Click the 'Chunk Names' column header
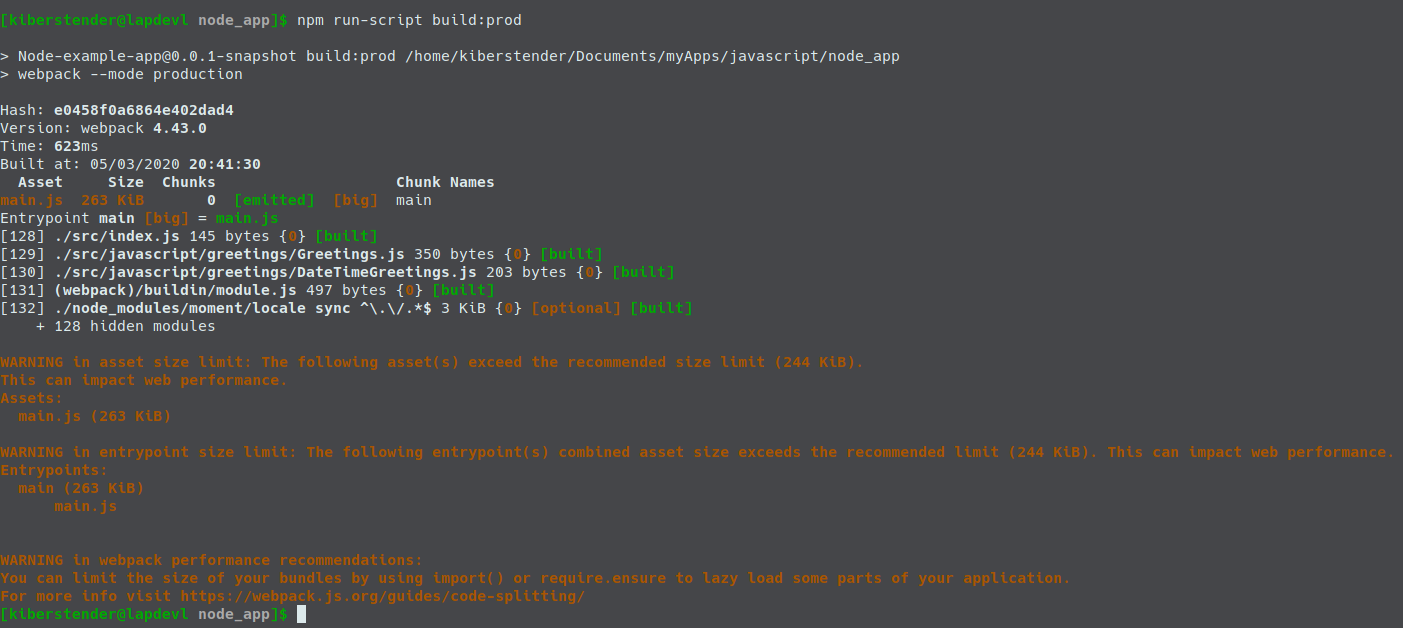This screenshot has width=1403, height=628. coord(445,182)
